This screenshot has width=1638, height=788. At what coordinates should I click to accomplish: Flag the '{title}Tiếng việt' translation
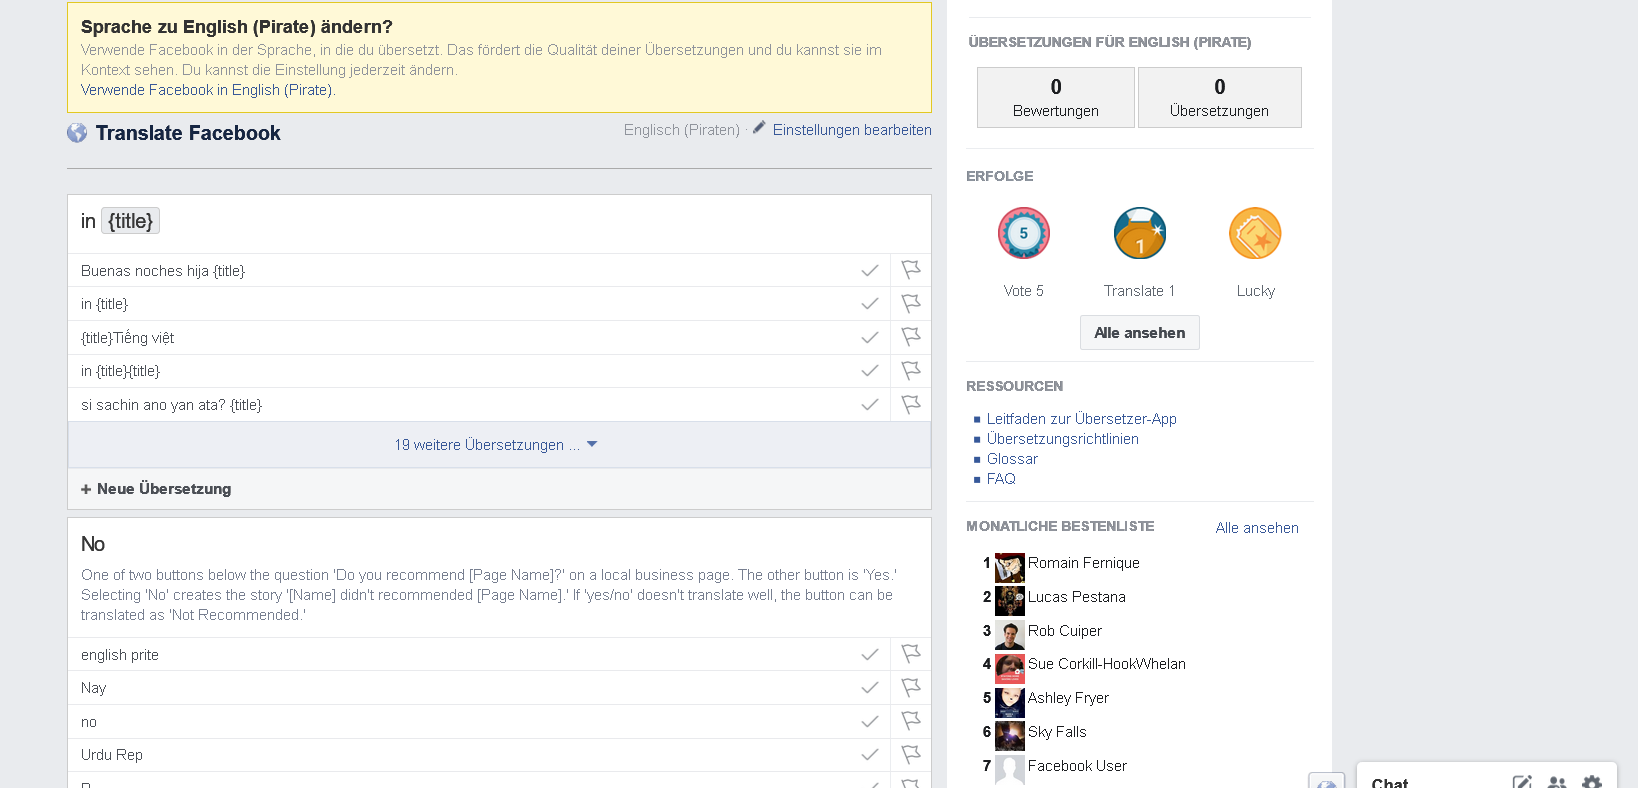[x=910, y=337]
